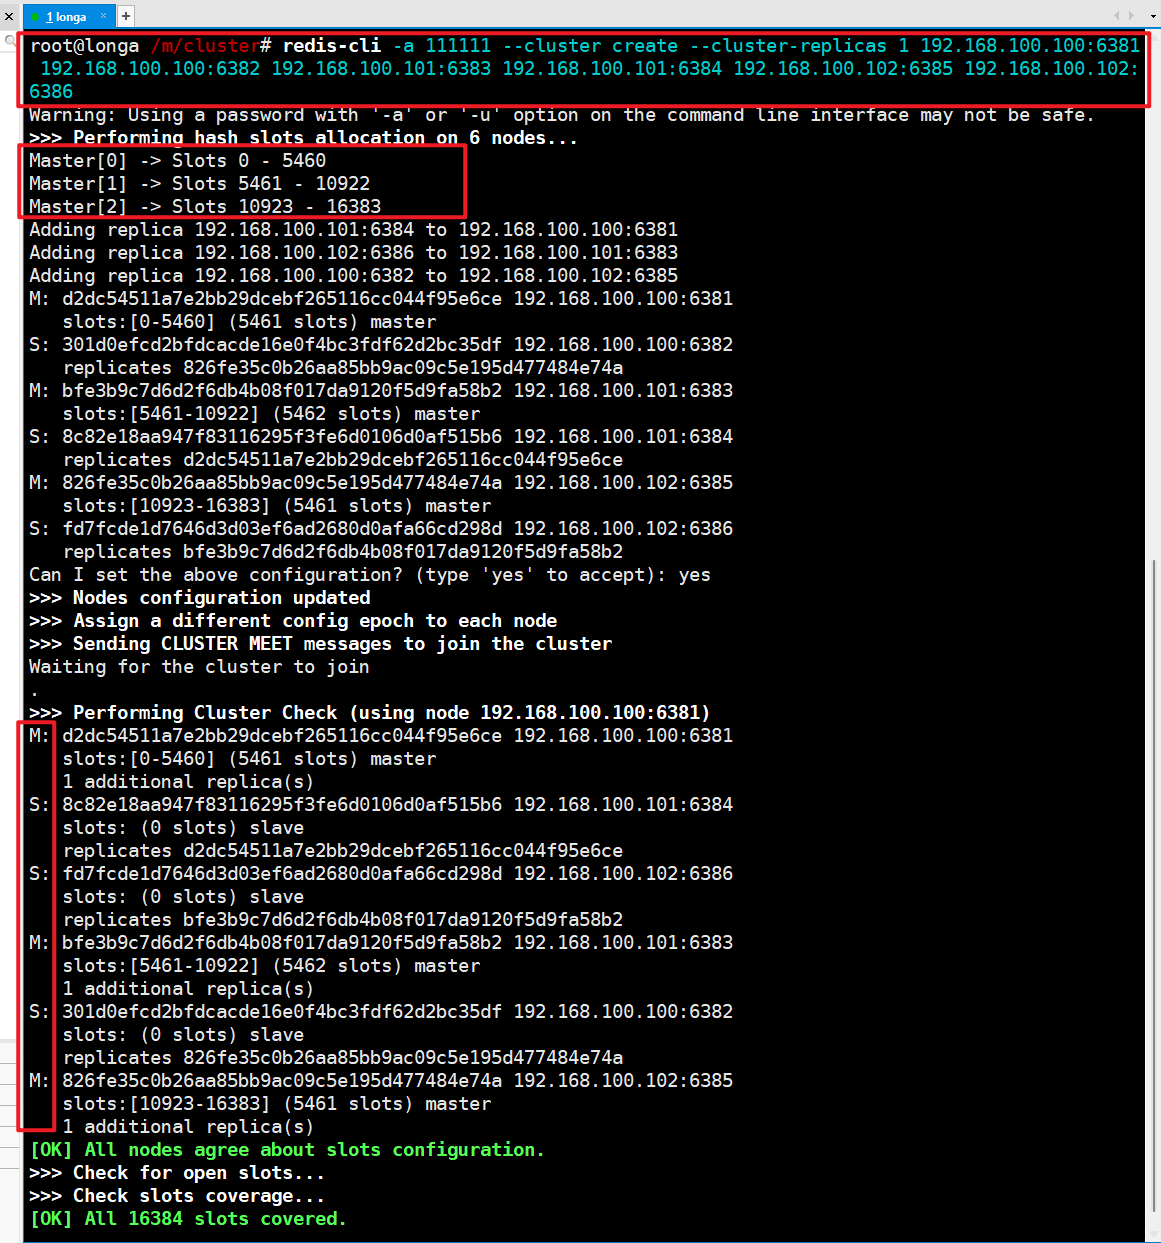The width and height of the screenshot is (1161, 1243).
Task: Click '>>> Nodes configuration updated' line
Action: pyautogui.click(x=200, y=598)
